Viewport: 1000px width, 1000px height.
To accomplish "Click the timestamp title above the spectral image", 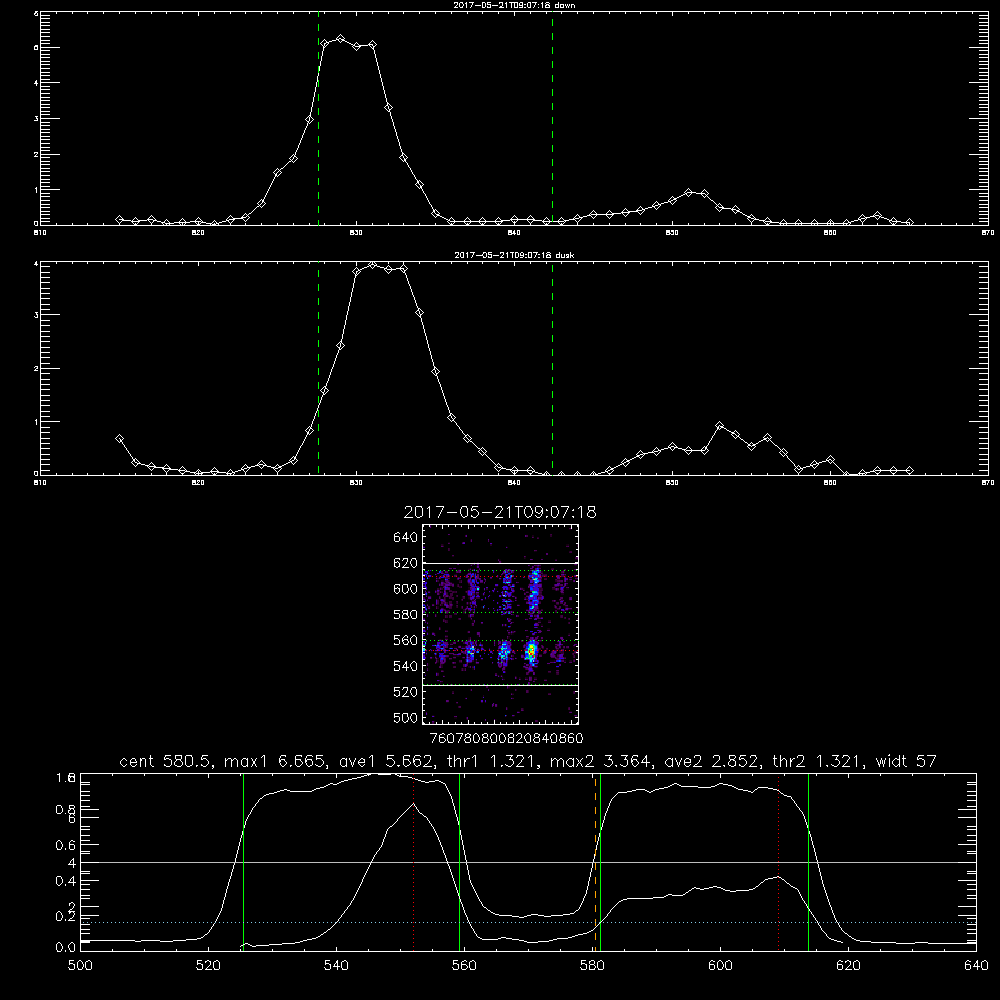I will point(500,512).
